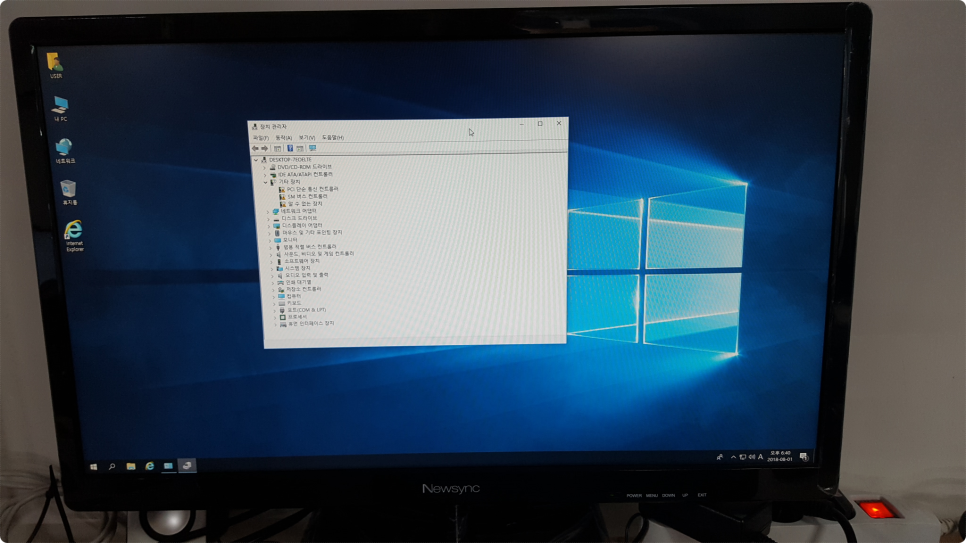Open the 동작(A) menu
The width and height of the screenshot is (966, 543).
(x=283, y=137)
